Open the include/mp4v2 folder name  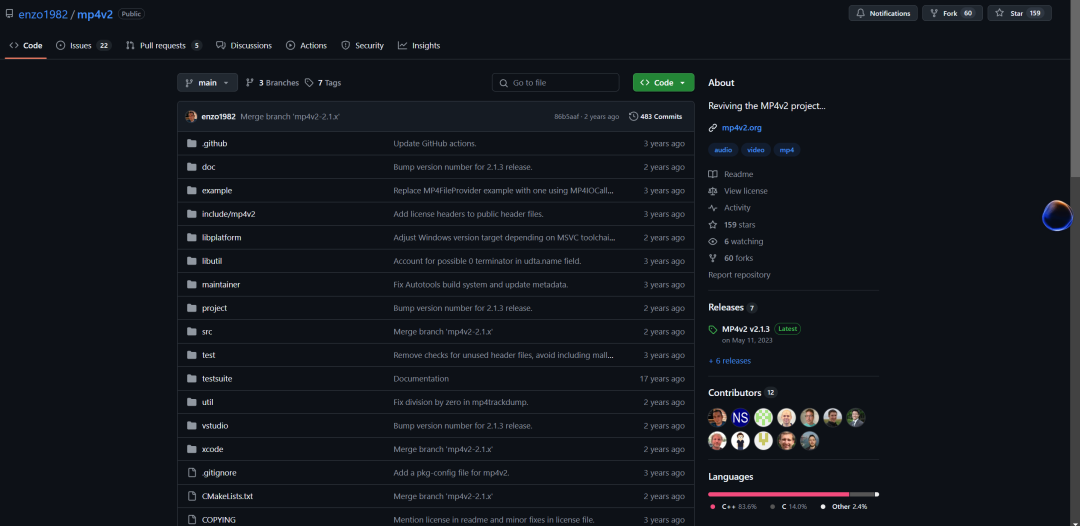click(229, 214)
